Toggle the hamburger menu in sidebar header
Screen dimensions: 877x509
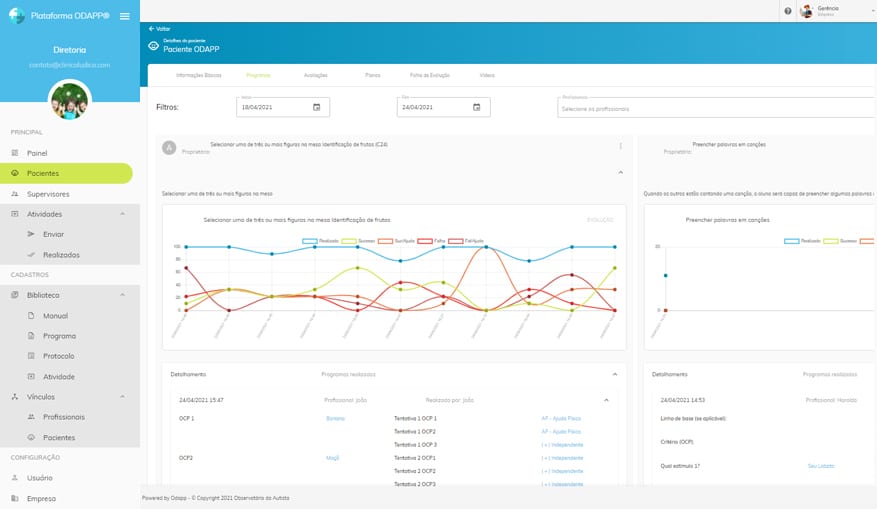tap(124, 16)
